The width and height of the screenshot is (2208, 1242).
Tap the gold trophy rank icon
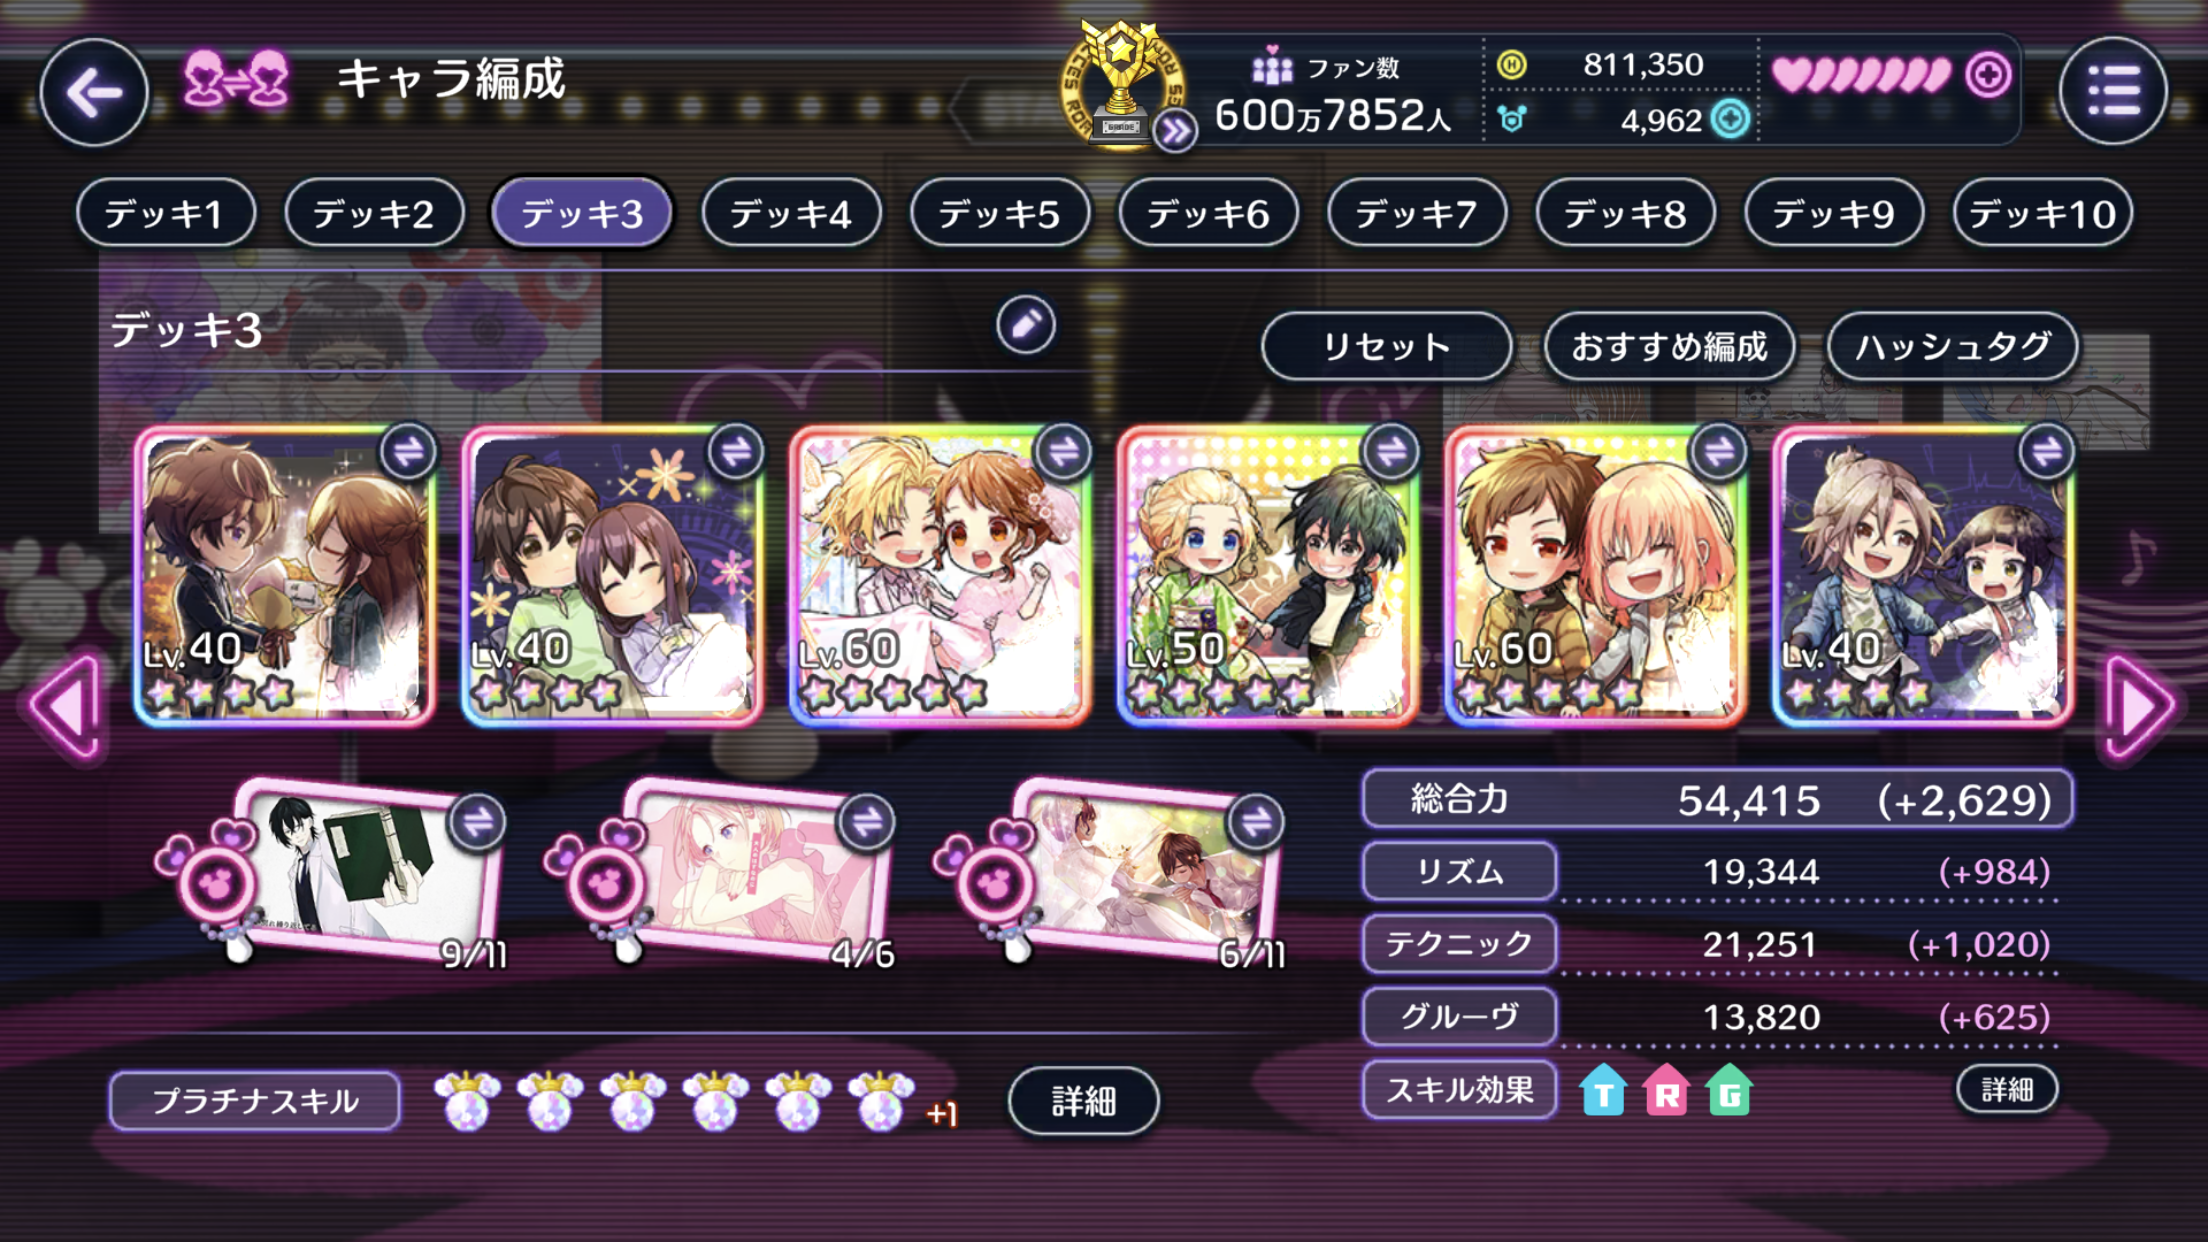coord(1120,85)
